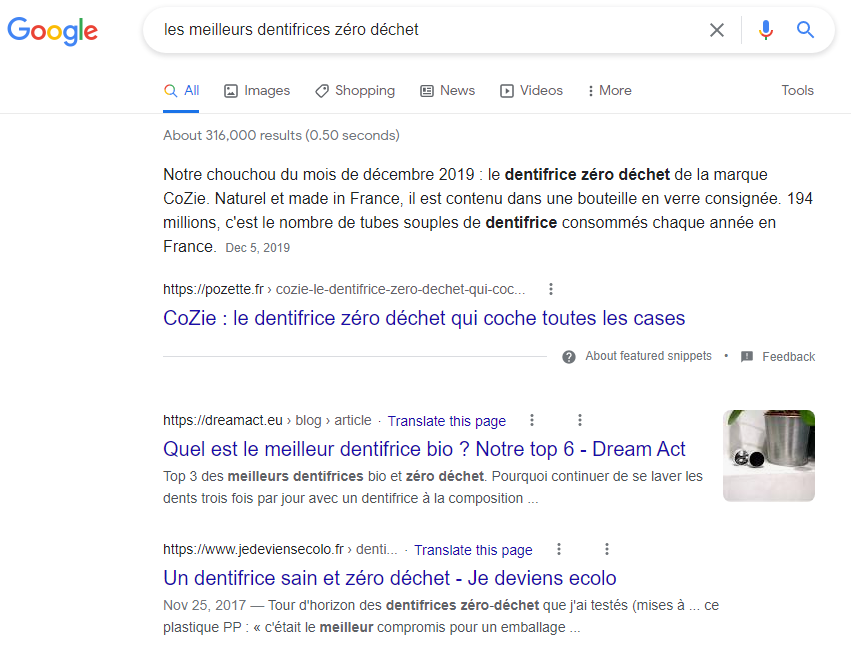Open the News tab
Viewport: 851px width, 646px height.
click(x=448, y=91)
